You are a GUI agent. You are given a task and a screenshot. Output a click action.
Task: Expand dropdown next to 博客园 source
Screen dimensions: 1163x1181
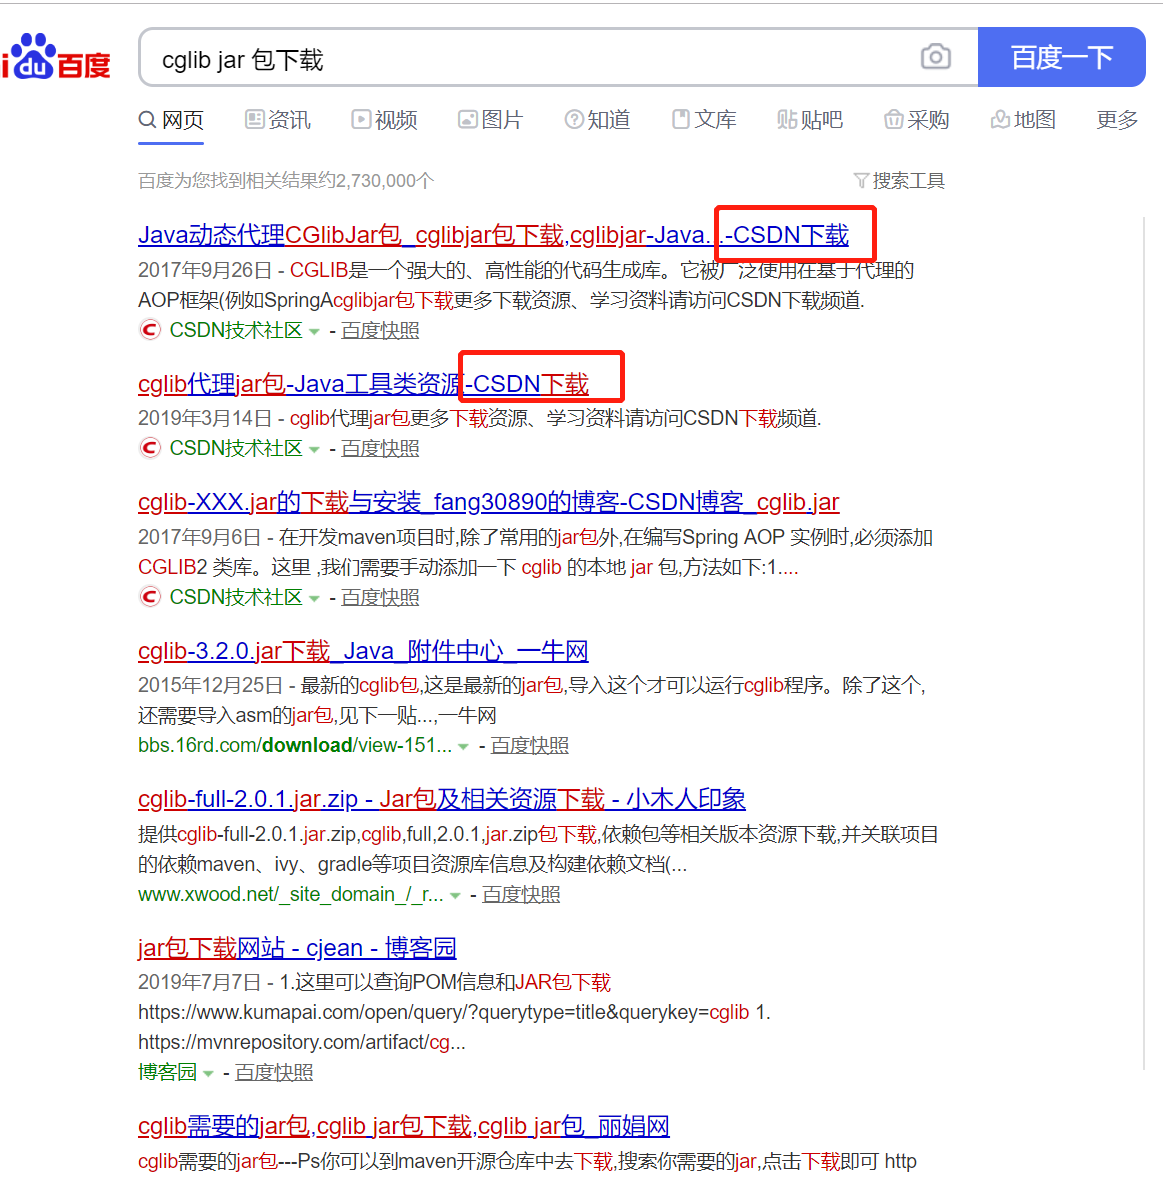208,1073
